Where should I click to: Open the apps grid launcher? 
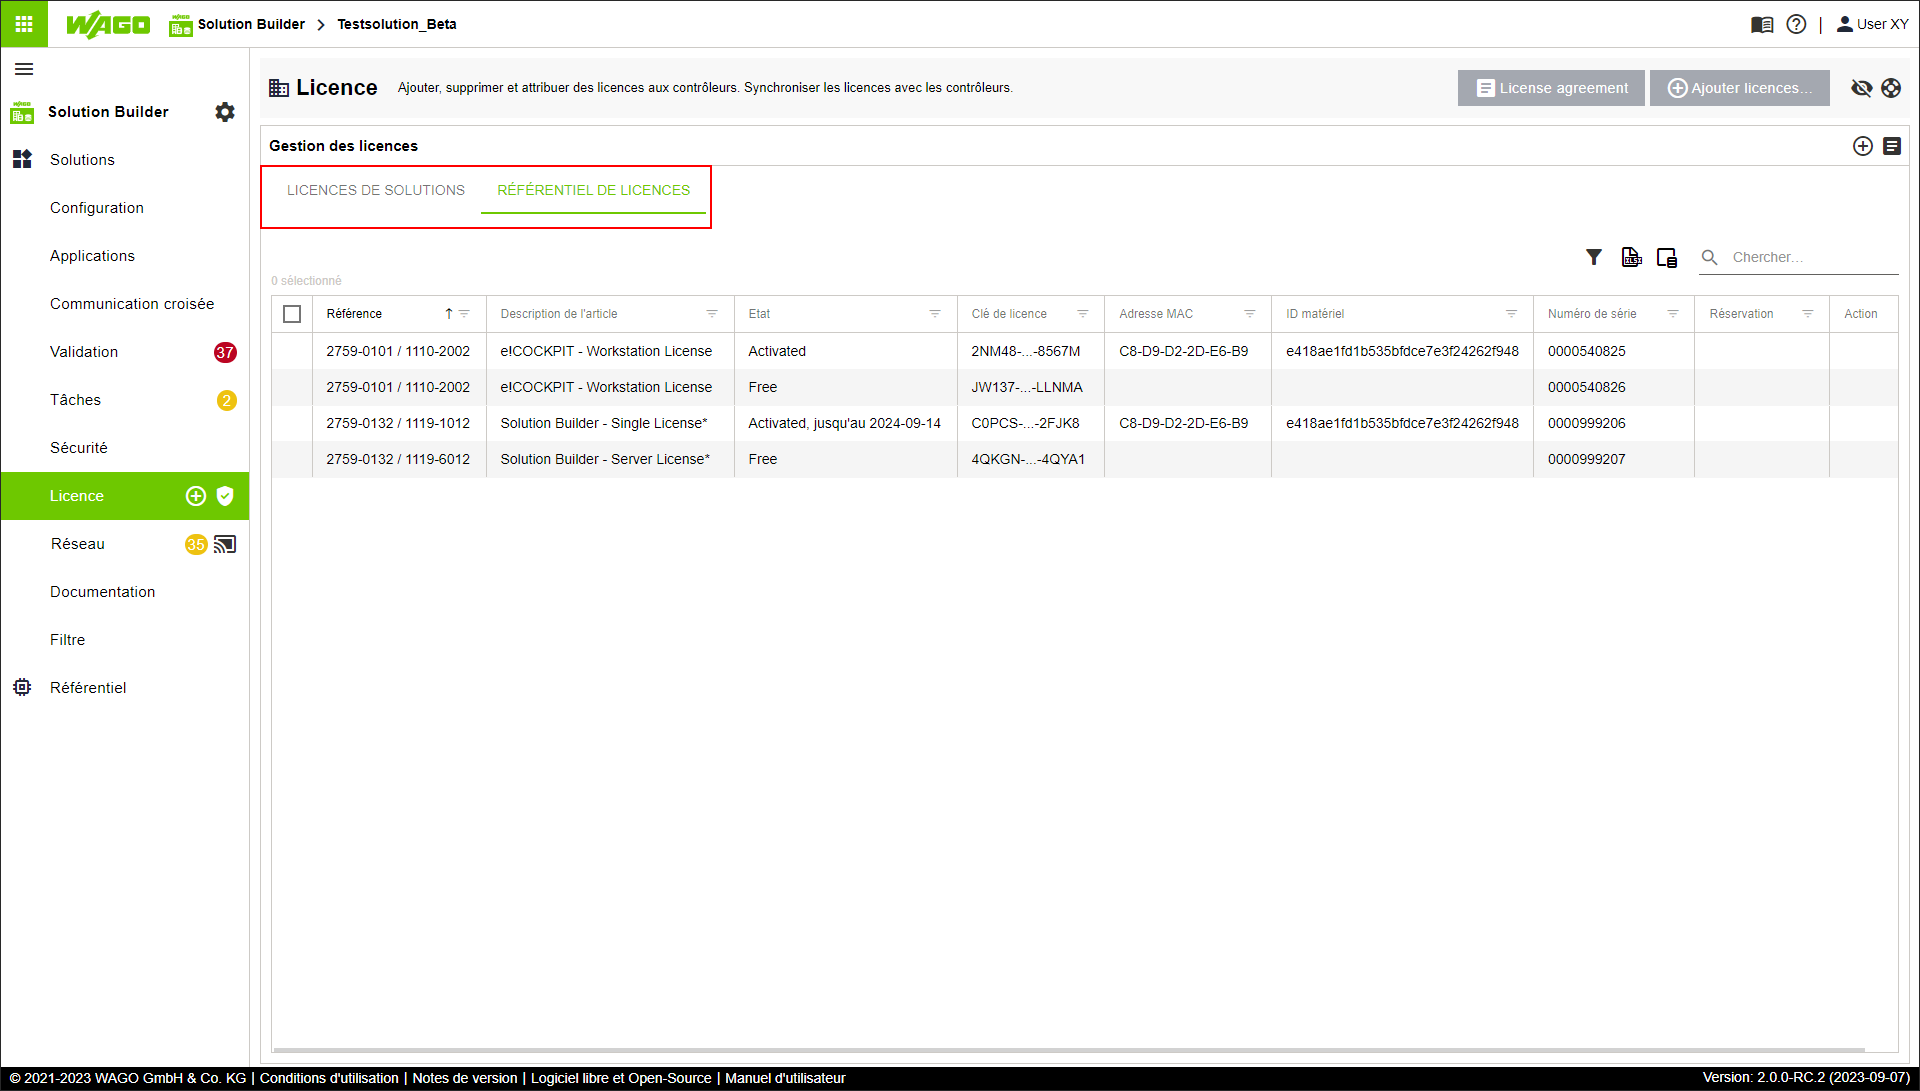24,24
